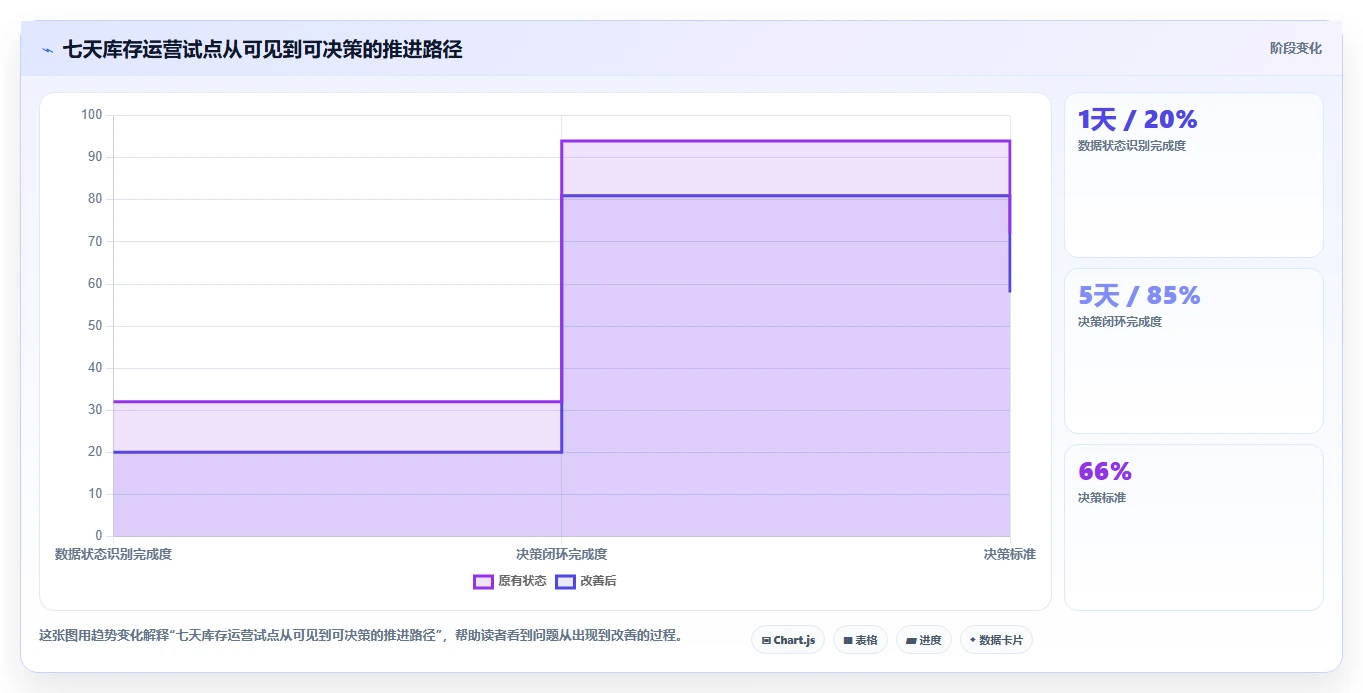Click the chart title 七天库存运营试点

[x=262, y=49]
